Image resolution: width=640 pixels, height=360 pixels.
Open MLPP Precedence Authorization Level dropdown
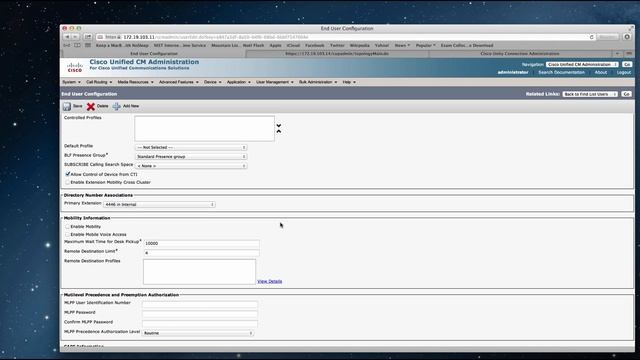(x=198, y=333)
